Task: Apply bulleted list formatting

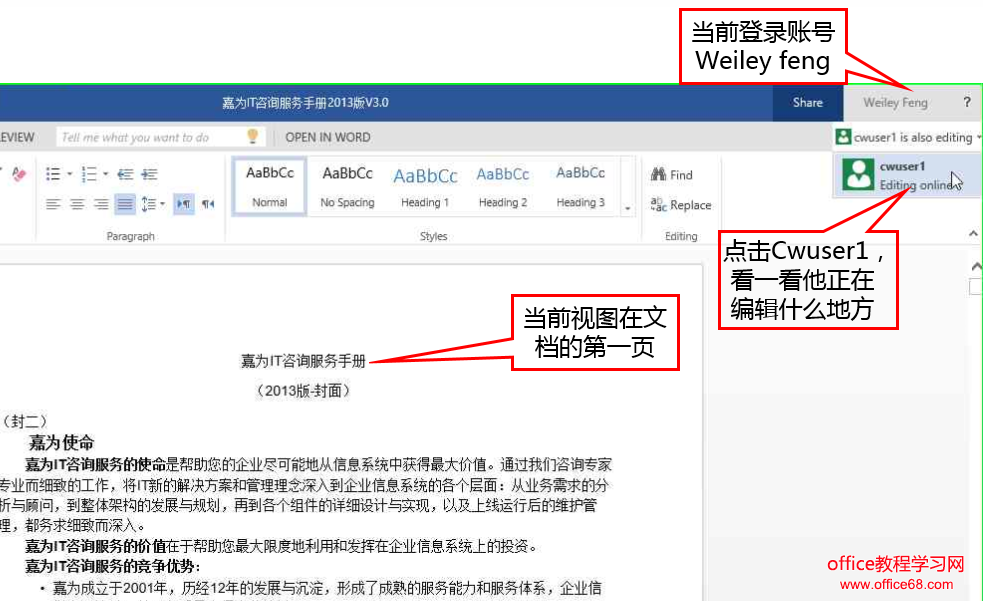Action: tap(53, 174)
